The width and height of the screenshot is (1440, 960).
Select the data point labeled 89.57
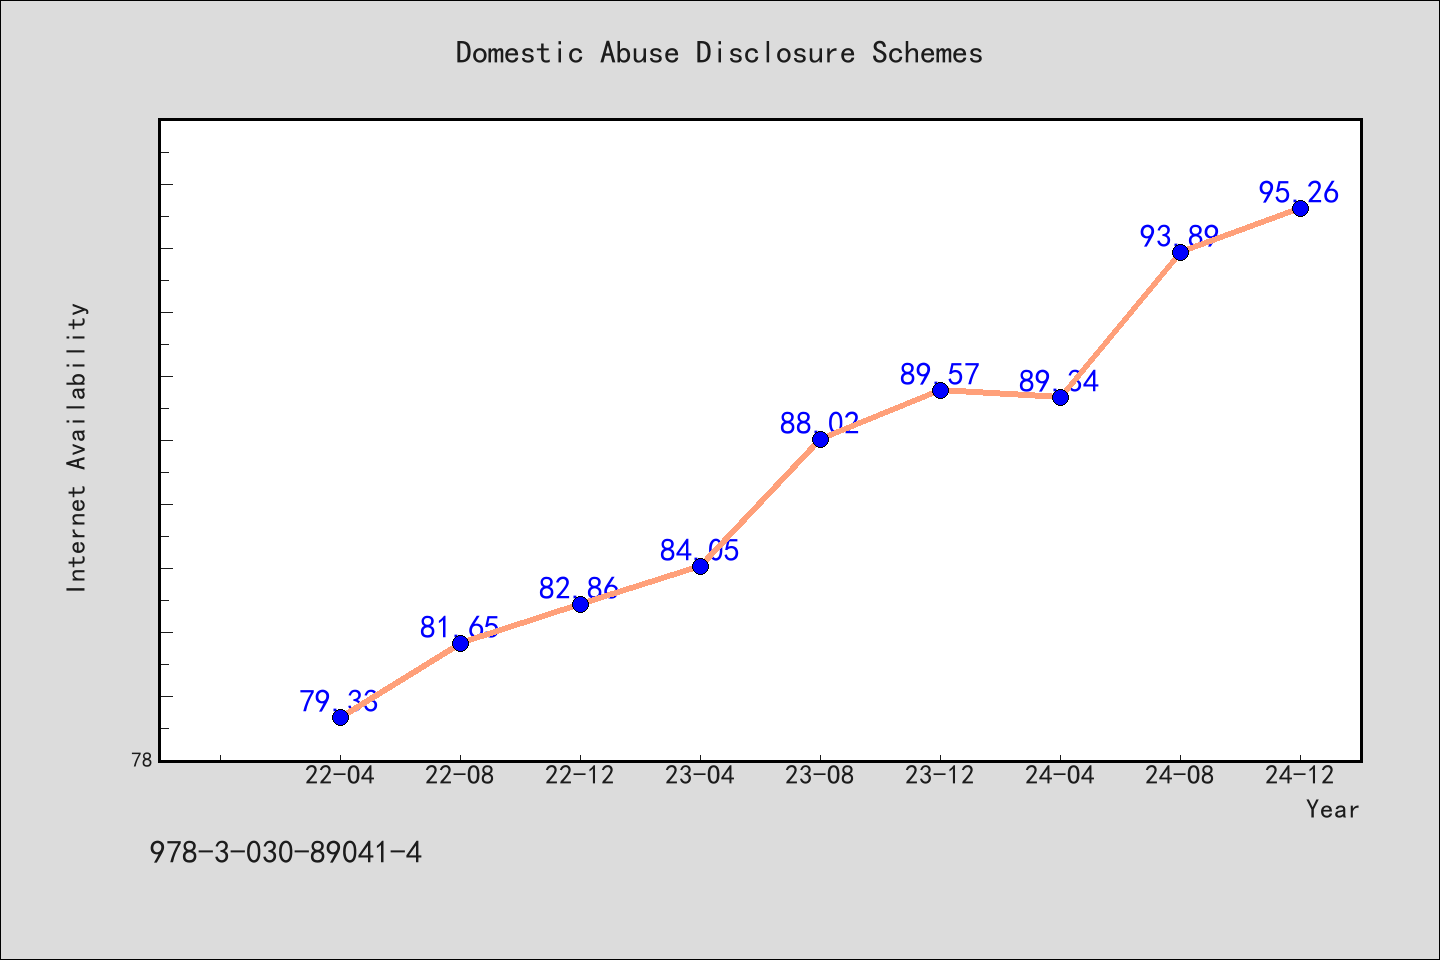tap(940, 390)
